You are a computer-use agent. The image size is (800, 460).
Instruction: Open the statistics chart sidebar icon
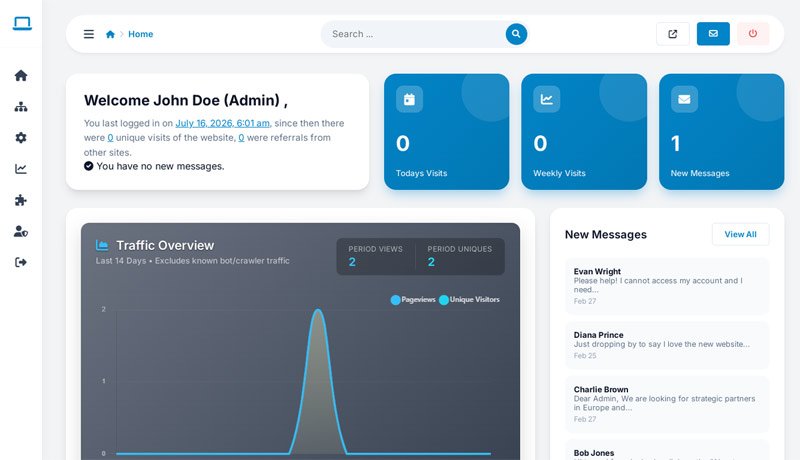point(21,169)
